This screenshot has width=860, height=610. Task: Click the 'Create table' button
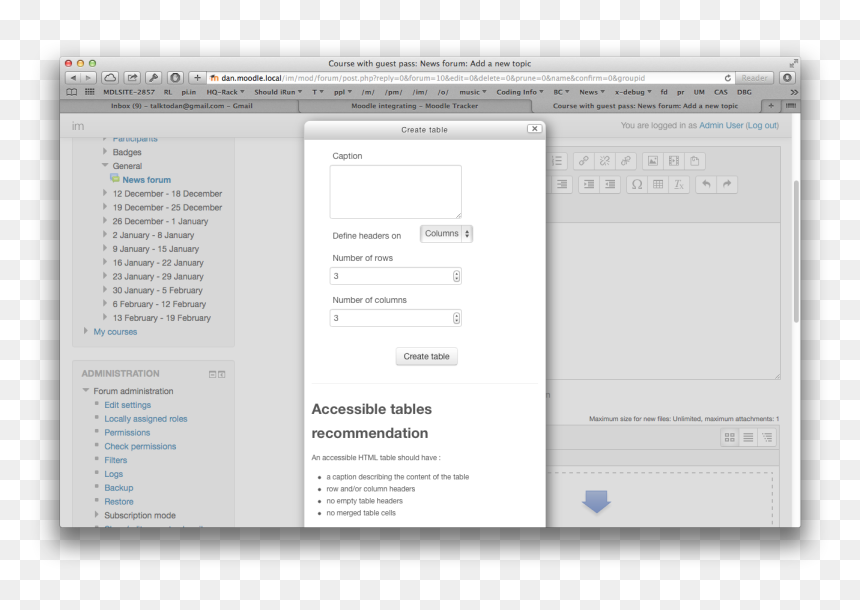(426, 357)
